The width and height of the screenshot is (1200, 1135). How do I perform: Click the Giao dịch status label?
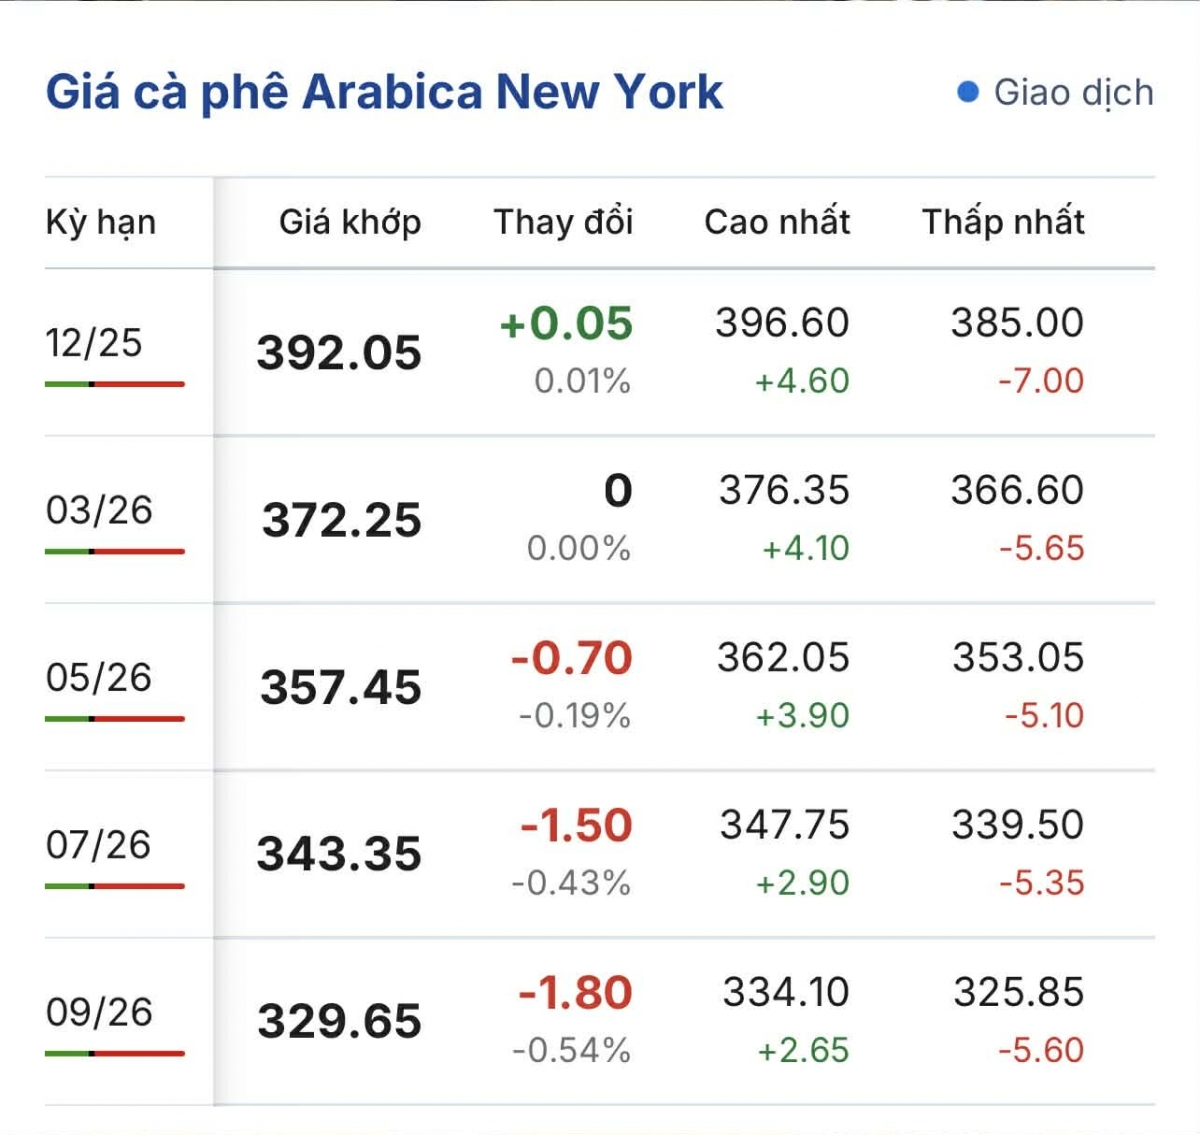pyautogui.click(x=1073, y=92)
